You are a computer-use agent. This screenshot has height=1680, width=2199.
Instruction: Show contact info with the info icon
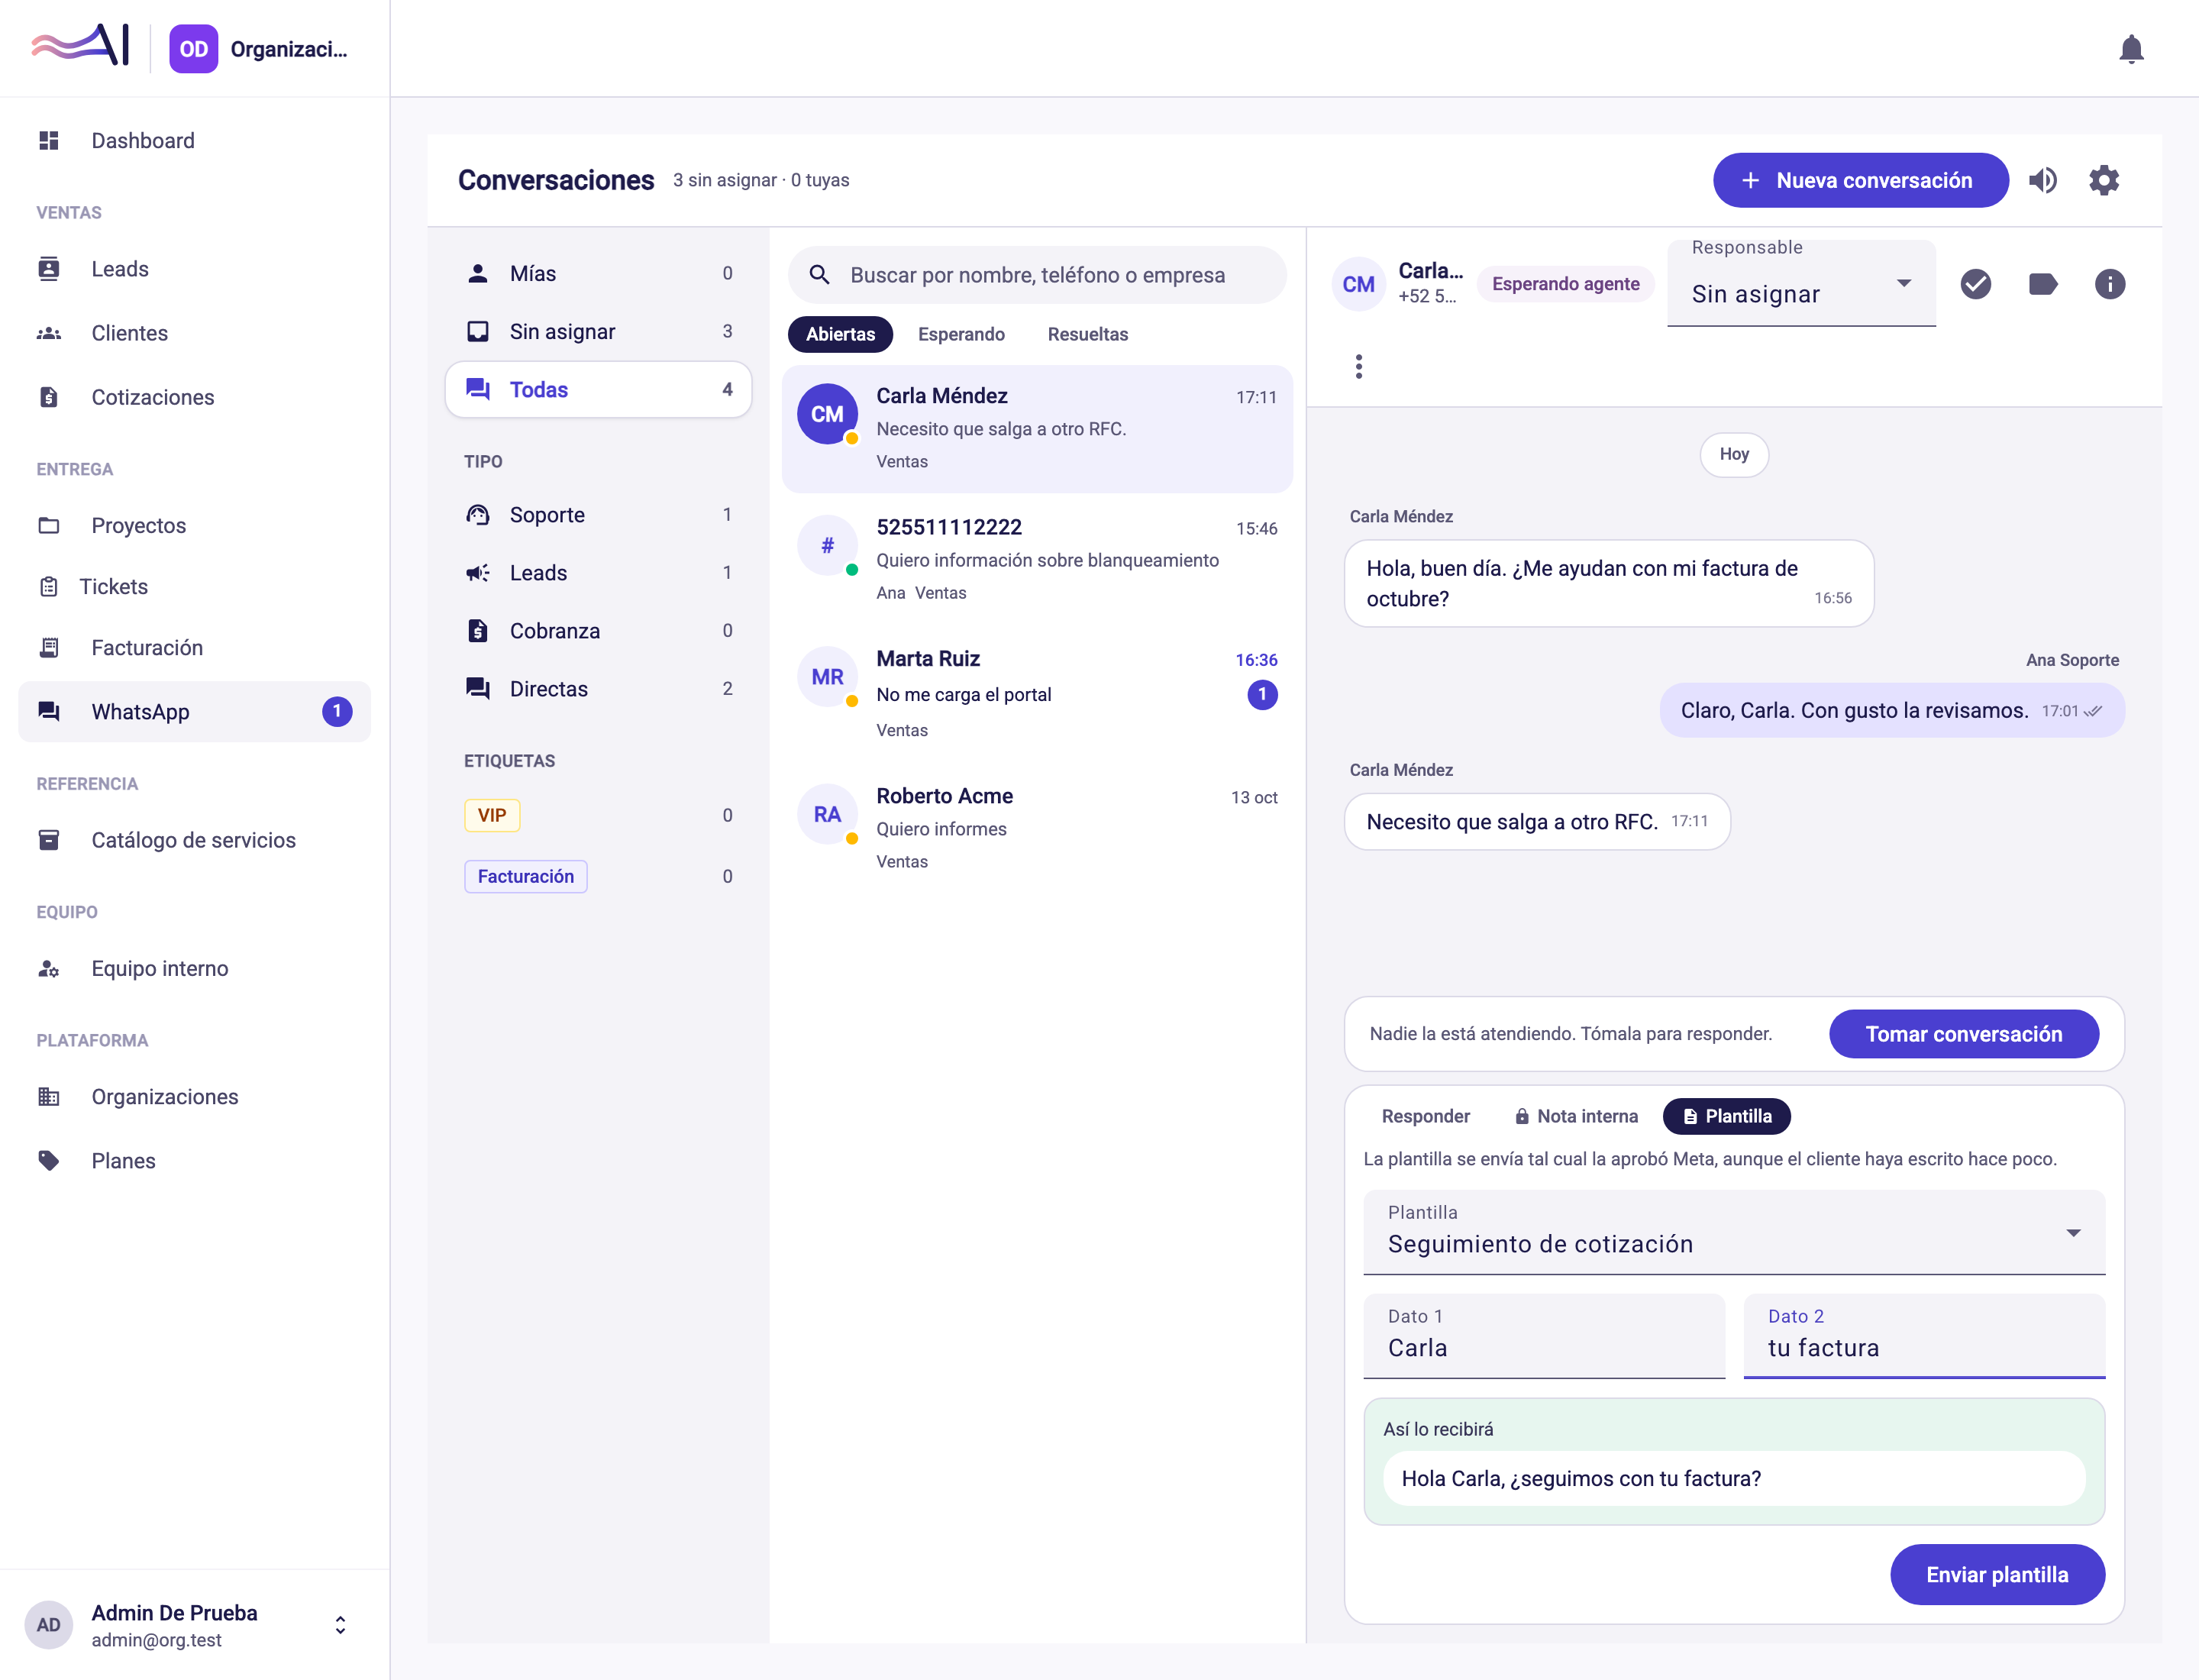click(2109, 284)
